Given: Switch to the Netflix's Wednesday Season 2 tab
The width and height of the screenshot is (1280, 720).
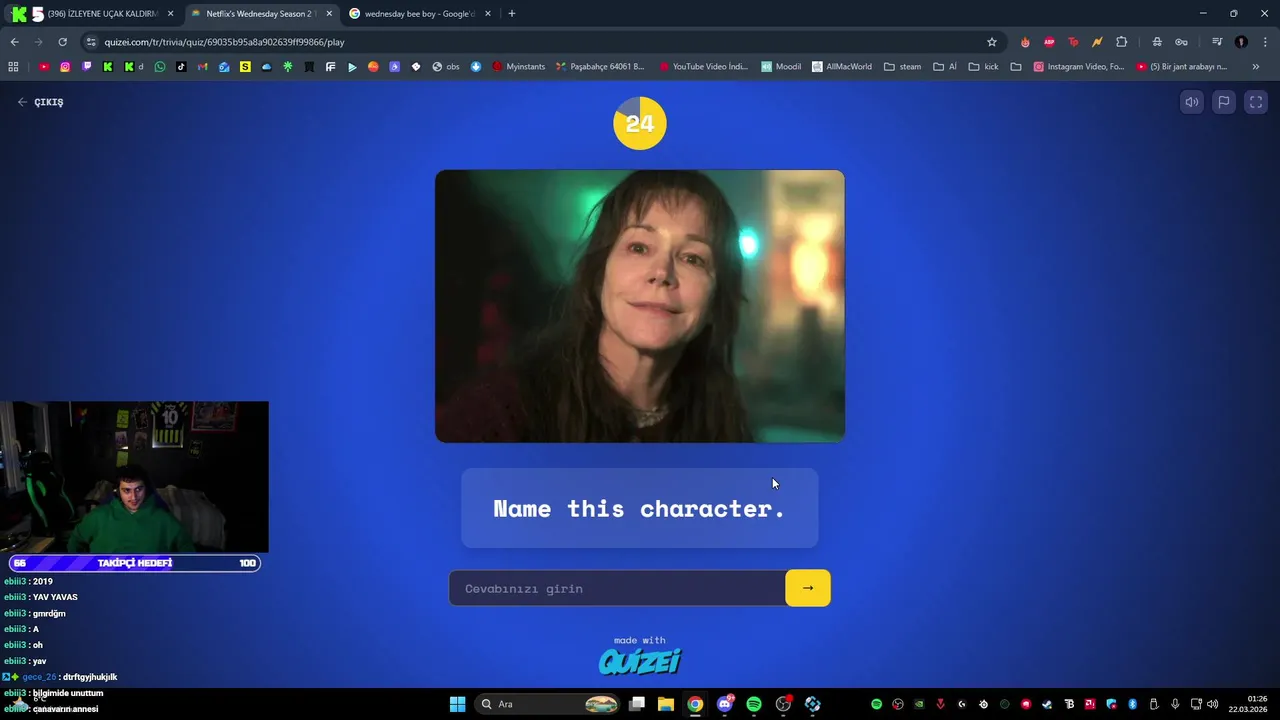Looking at the screenshot, I should pos(260,14).
